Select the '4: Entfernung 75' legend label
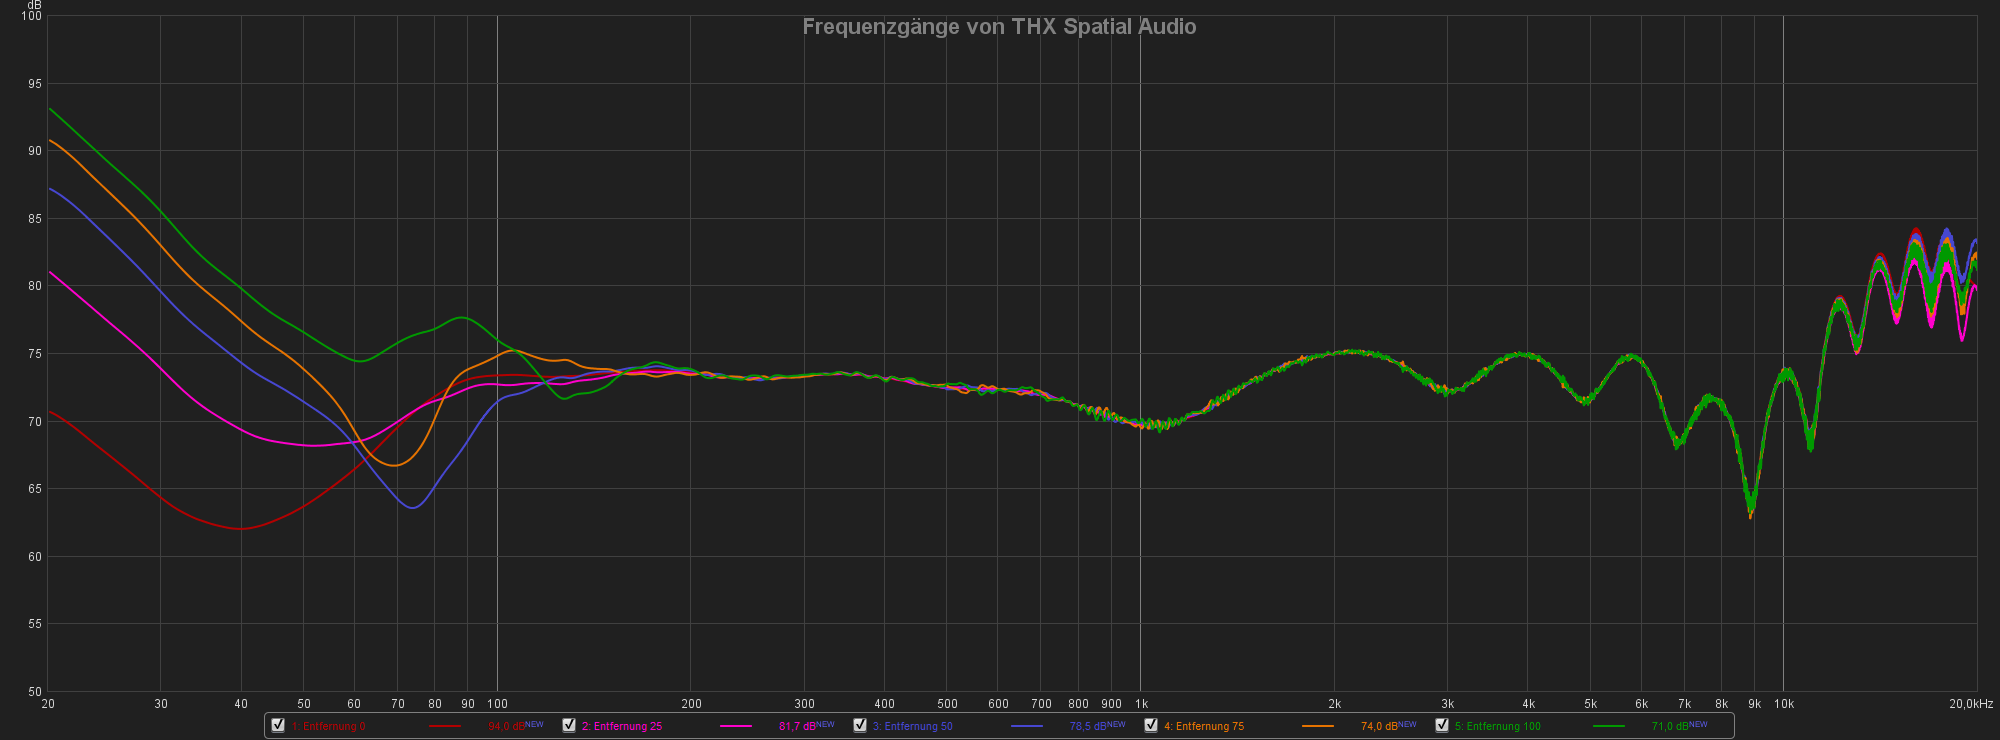This screenshot has height=740, width=2000. [1204, 726]
